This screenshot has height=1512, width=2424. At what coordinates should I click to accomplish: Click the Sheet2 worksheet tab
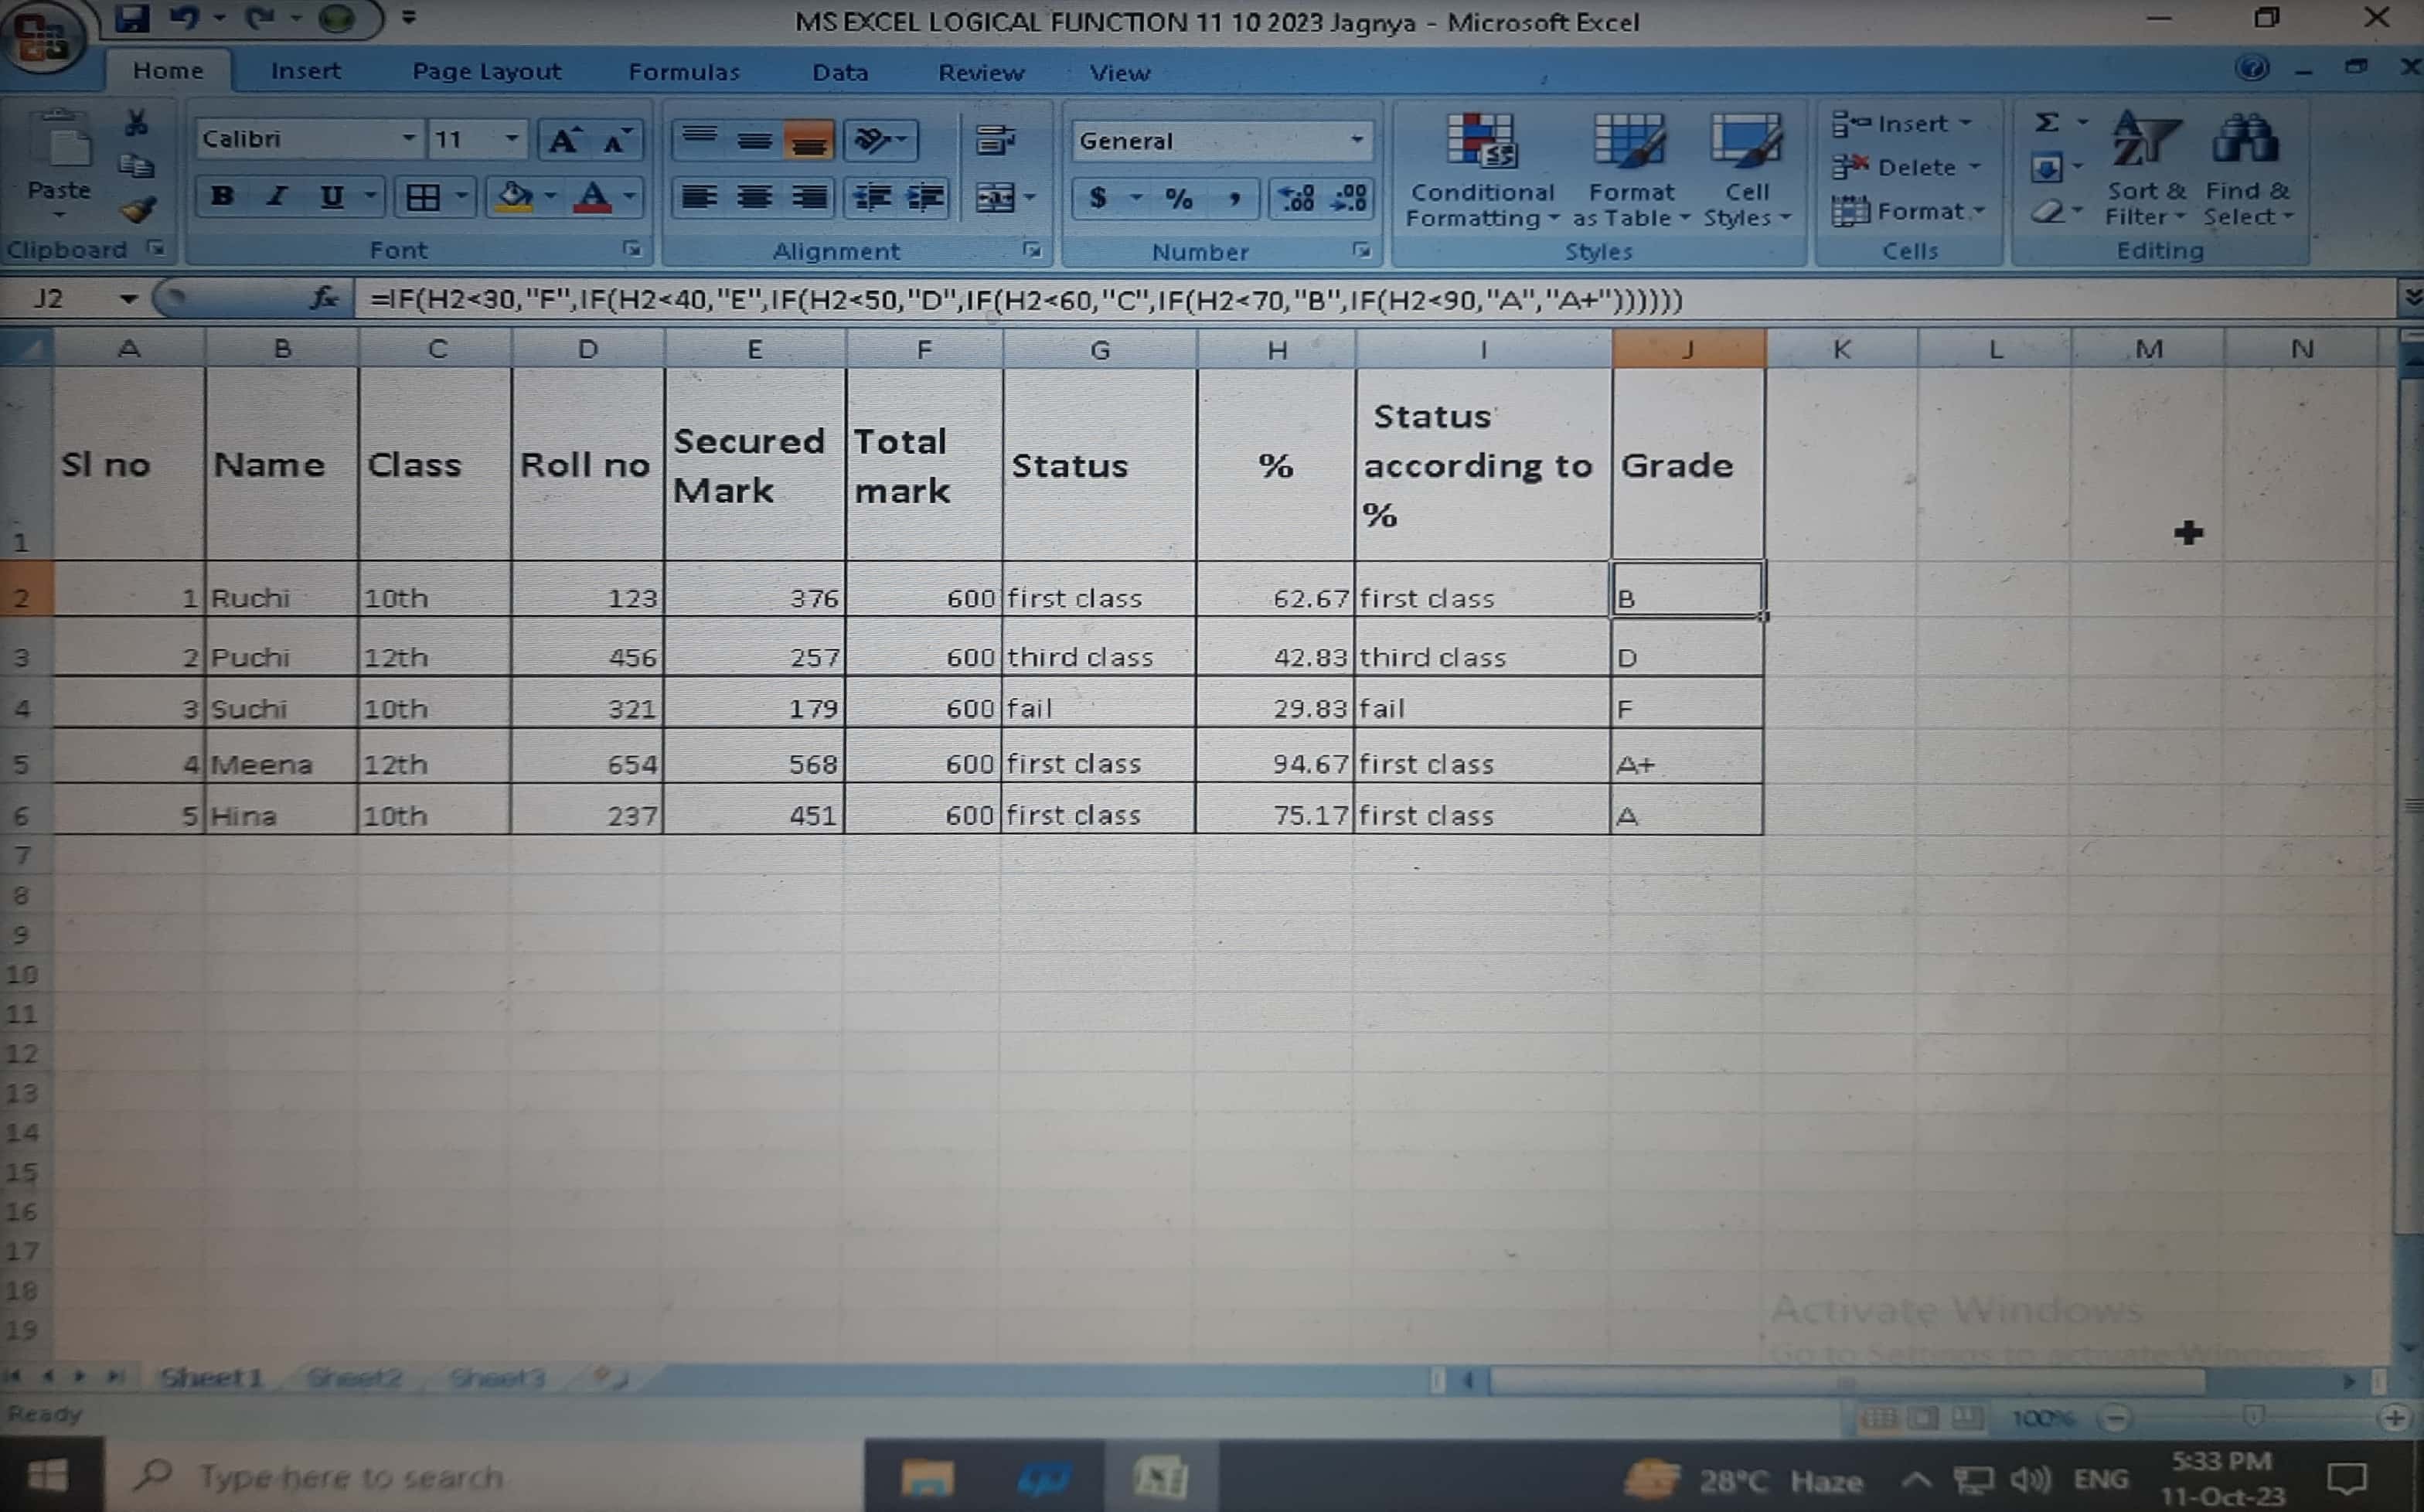pyautogui.click(x=355, y=1378)
